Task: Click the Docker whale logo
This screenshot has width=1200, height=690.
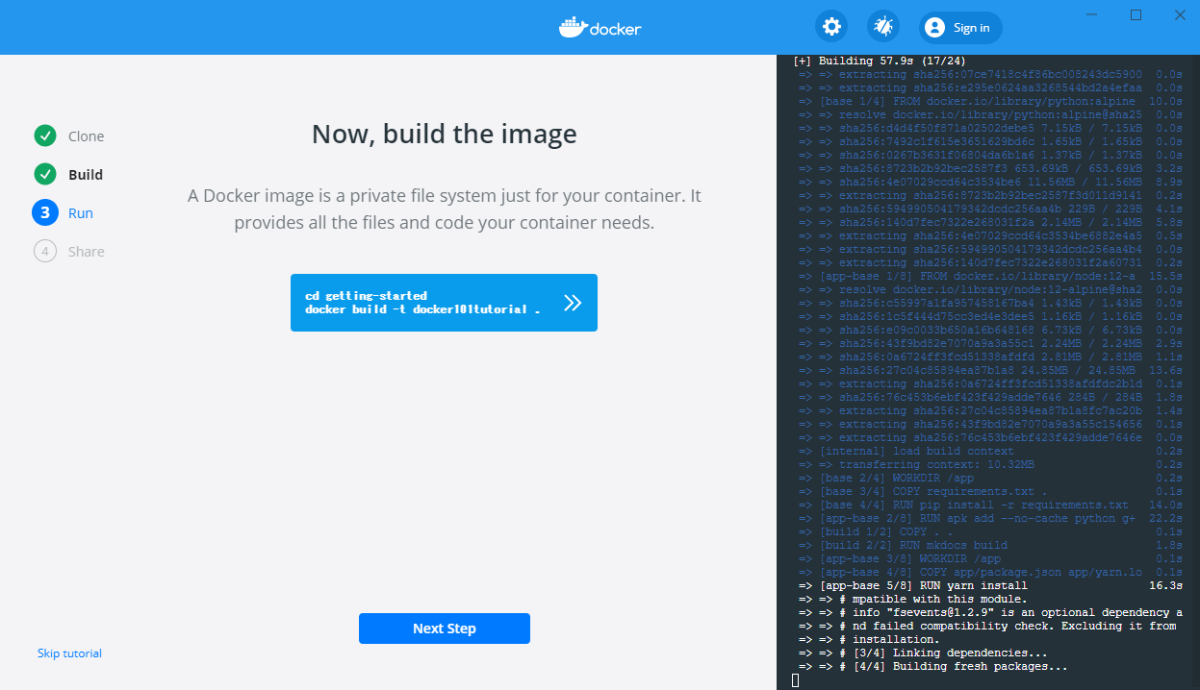Action: [x=600, y=27]
